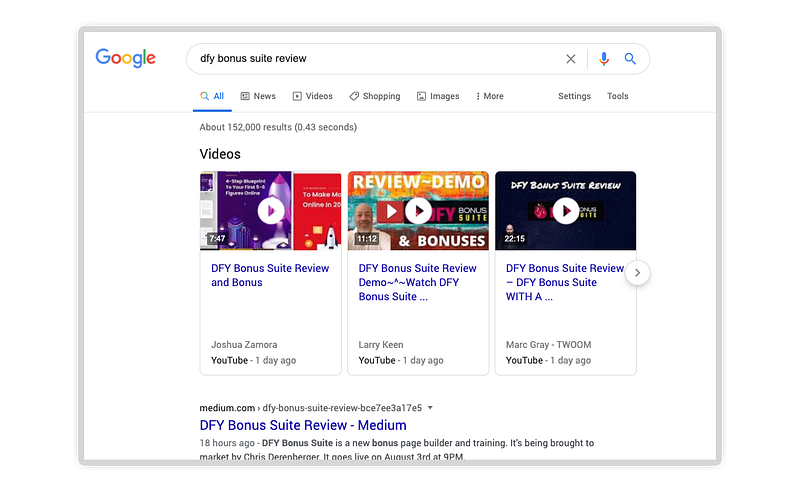Click the medium.com breadcrumb URL

(x=311, y=408)
